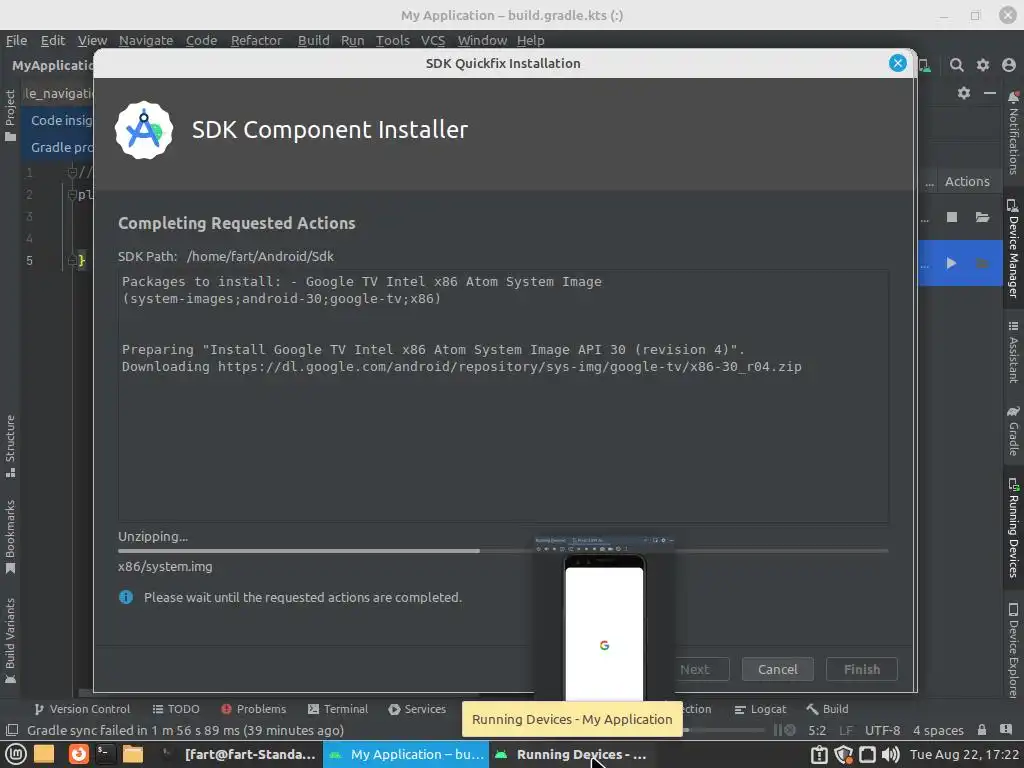Toggle tool window bars icon at status bar left

(12, 730)
